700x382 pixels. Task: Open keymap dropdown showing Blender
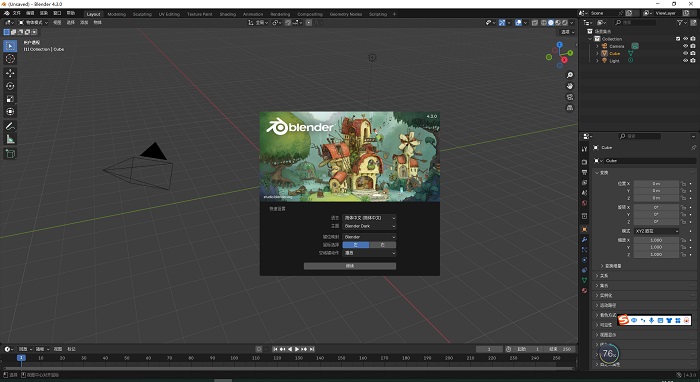point(369,237)
